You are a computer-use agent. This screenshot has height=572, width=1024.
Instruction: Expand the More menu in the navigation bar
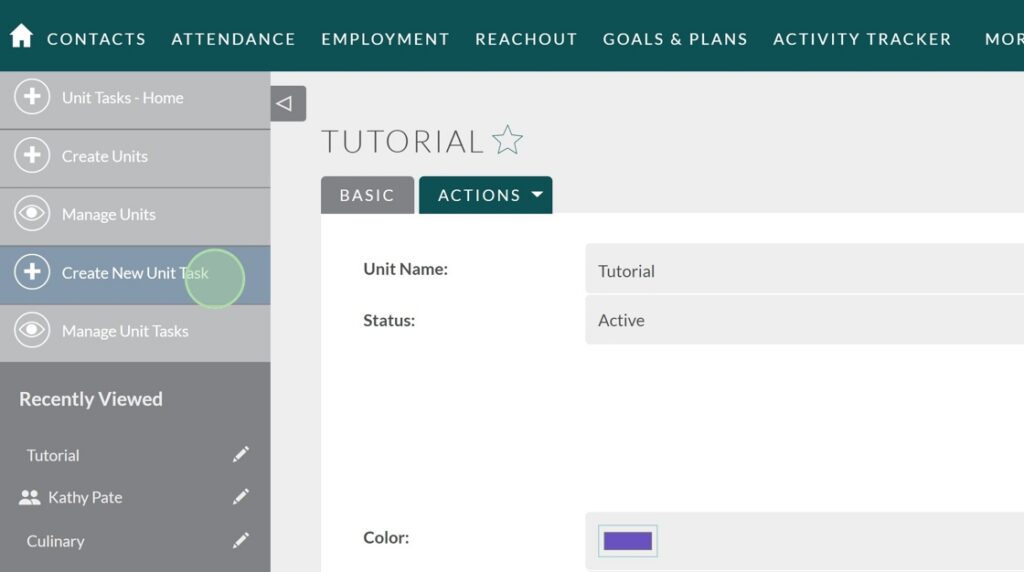1003,39
